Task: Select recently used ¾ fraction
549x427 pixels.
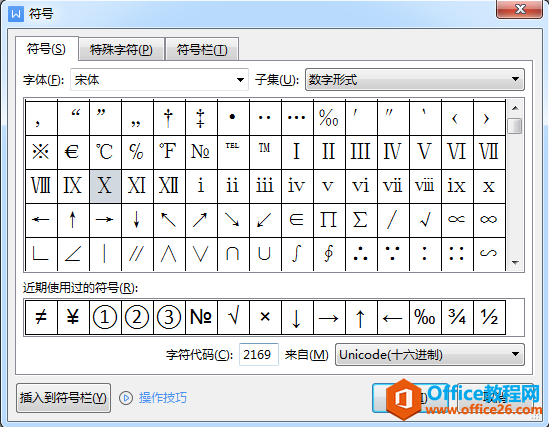Action: click(457, 317)
